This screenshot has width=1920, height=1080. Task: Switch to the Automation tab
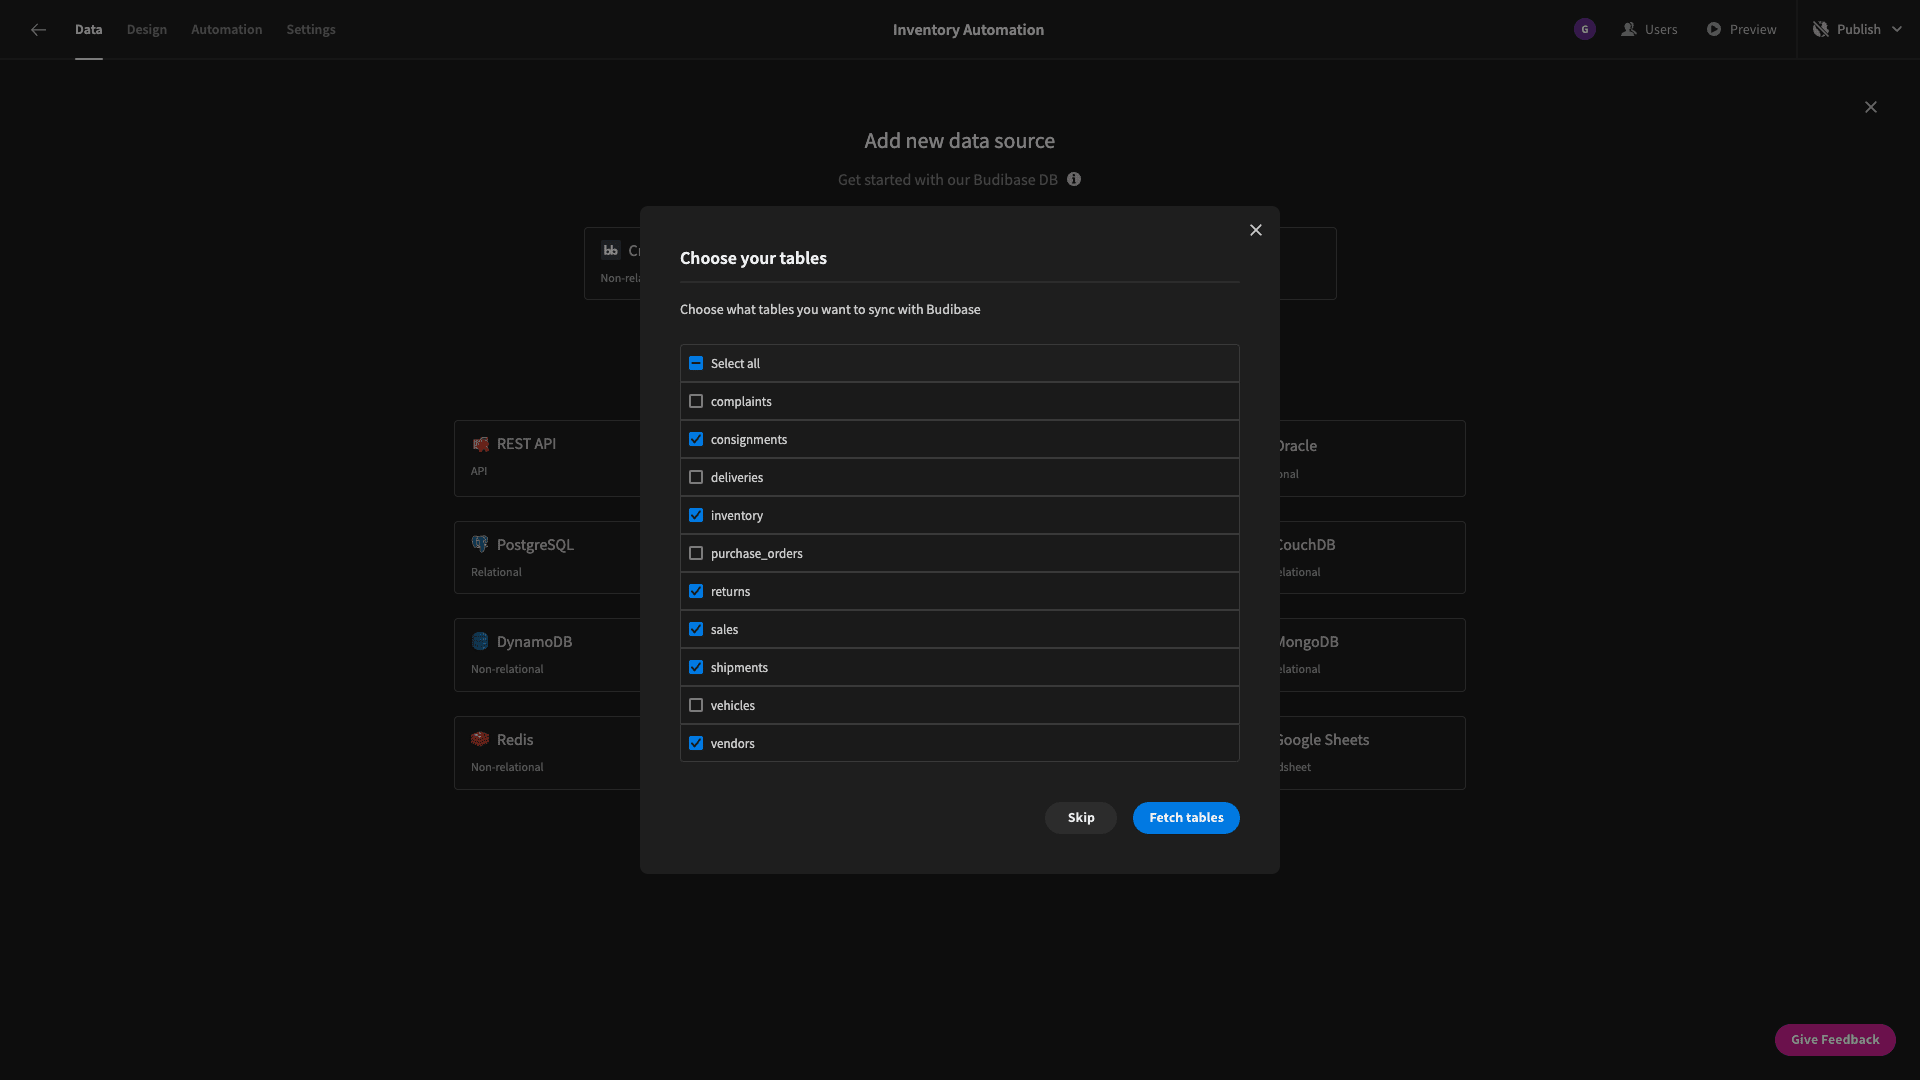(x=226, y=30)
